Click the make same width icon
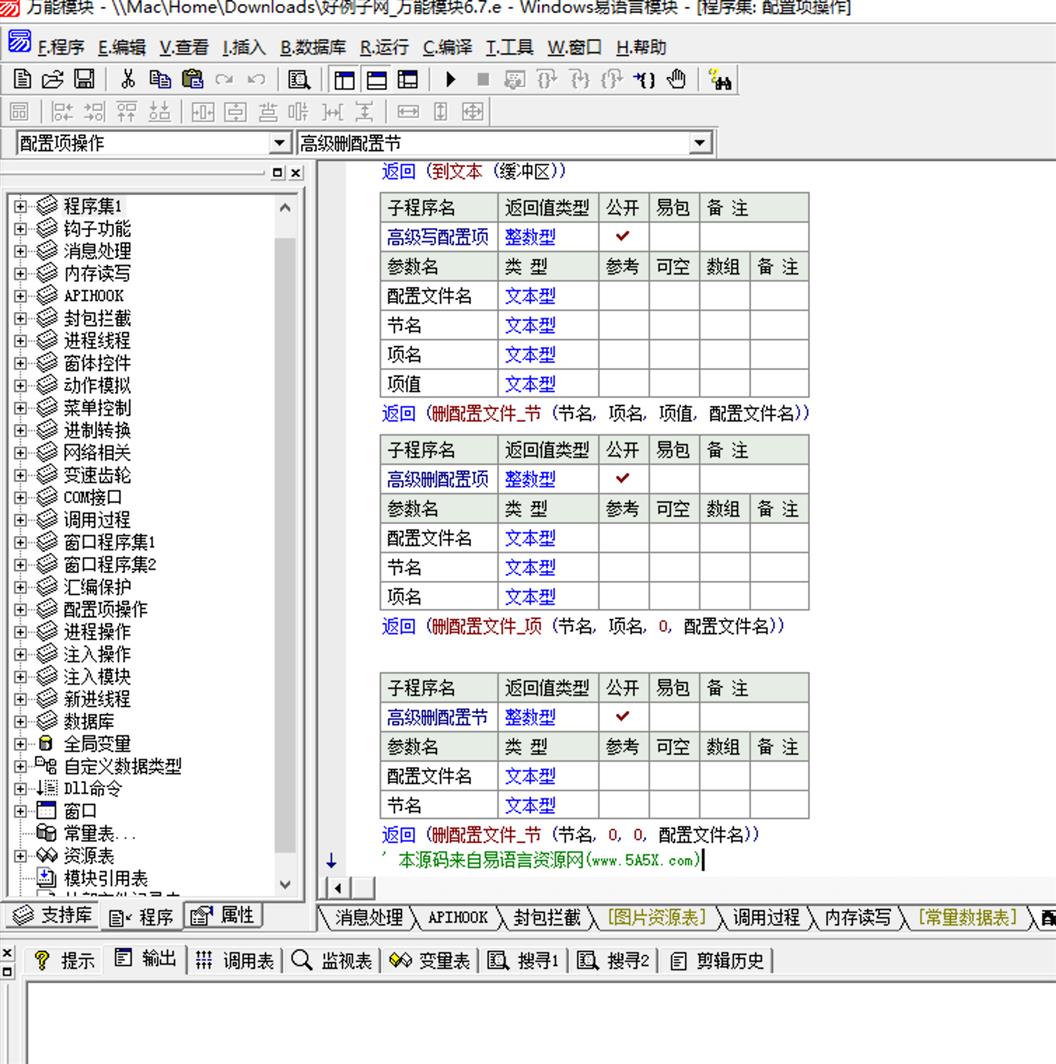This screenshot has height=1064, width=1056. [x=408, y=111]
